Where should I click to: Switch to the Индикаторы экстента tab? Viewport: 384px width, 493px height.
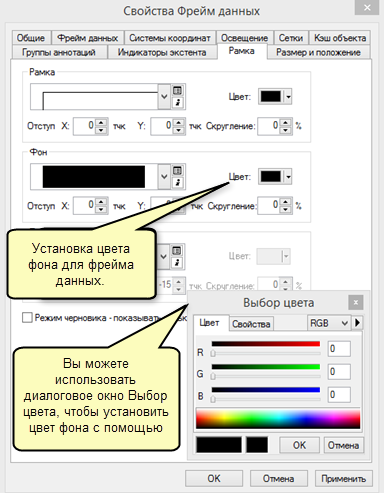(162, 52)
